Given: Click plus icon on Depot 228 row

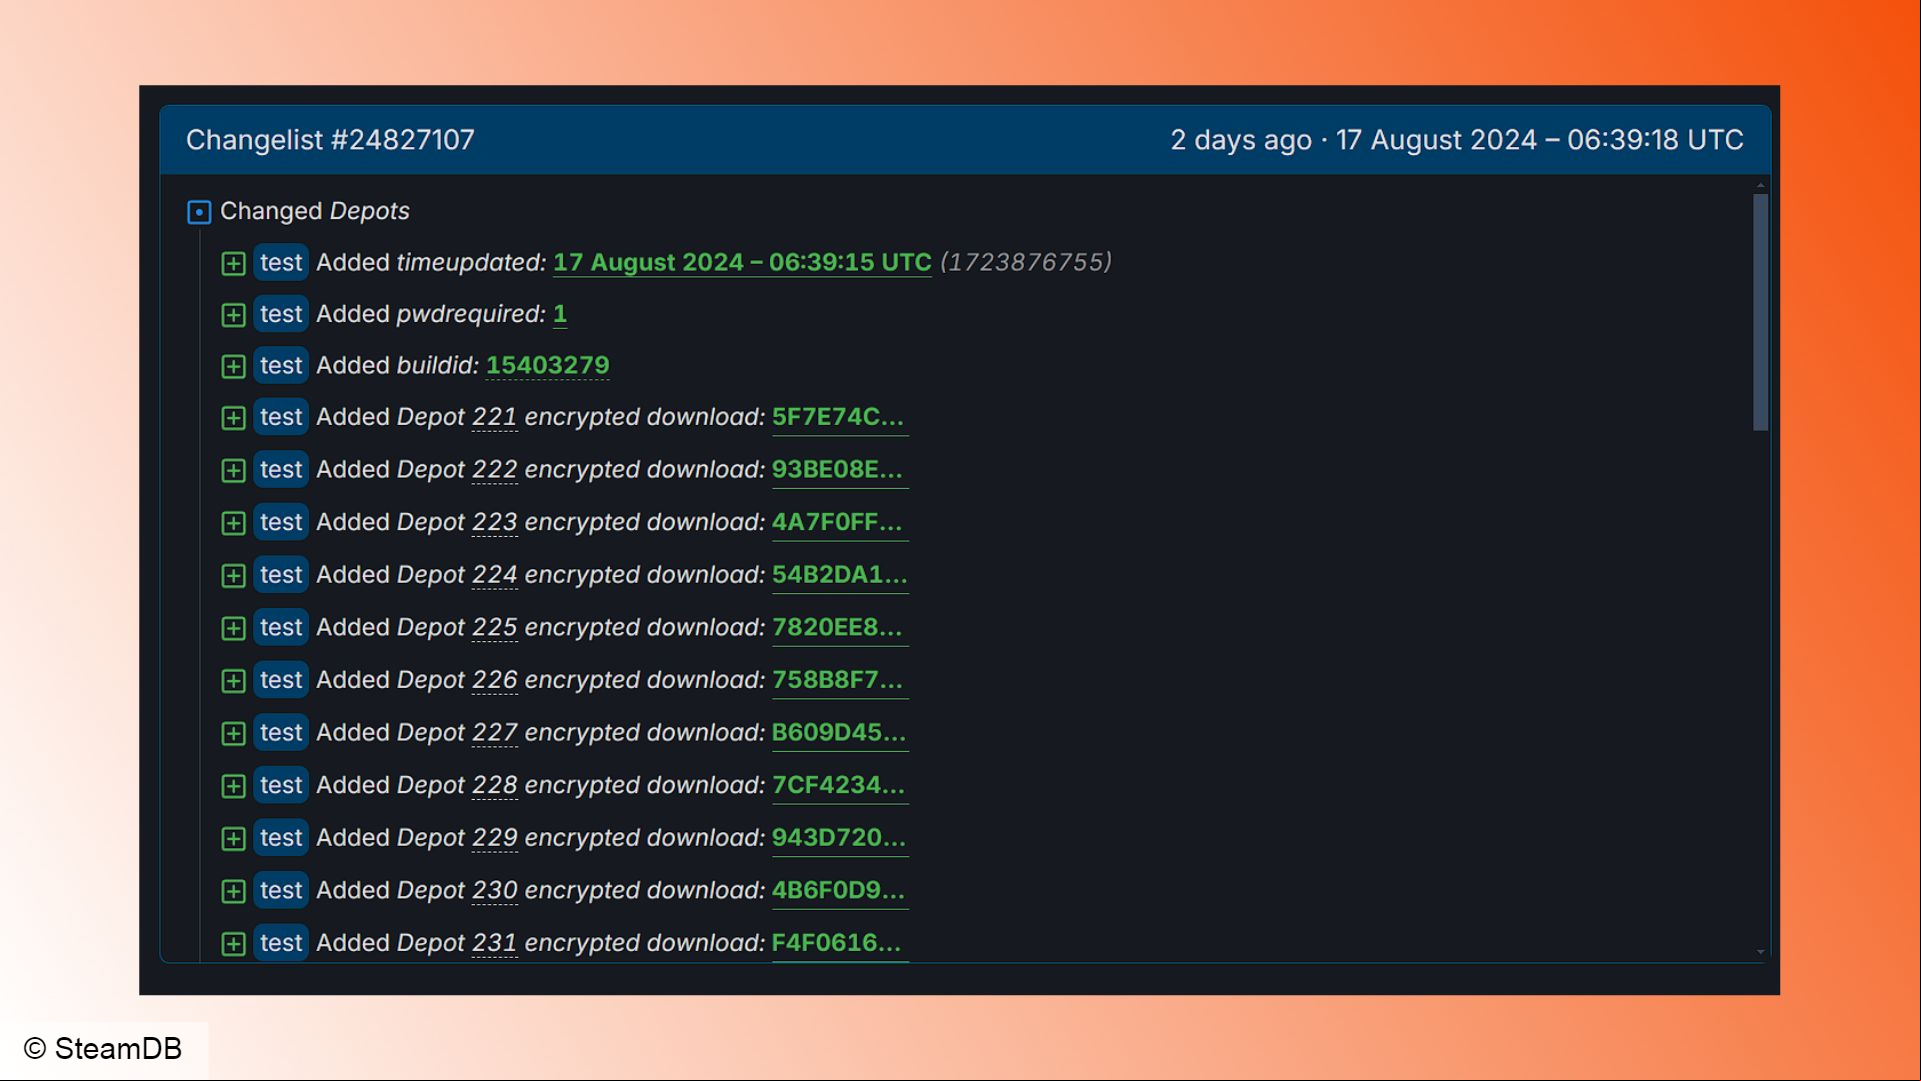Looking at the screenshot, I should coord(233,786).
